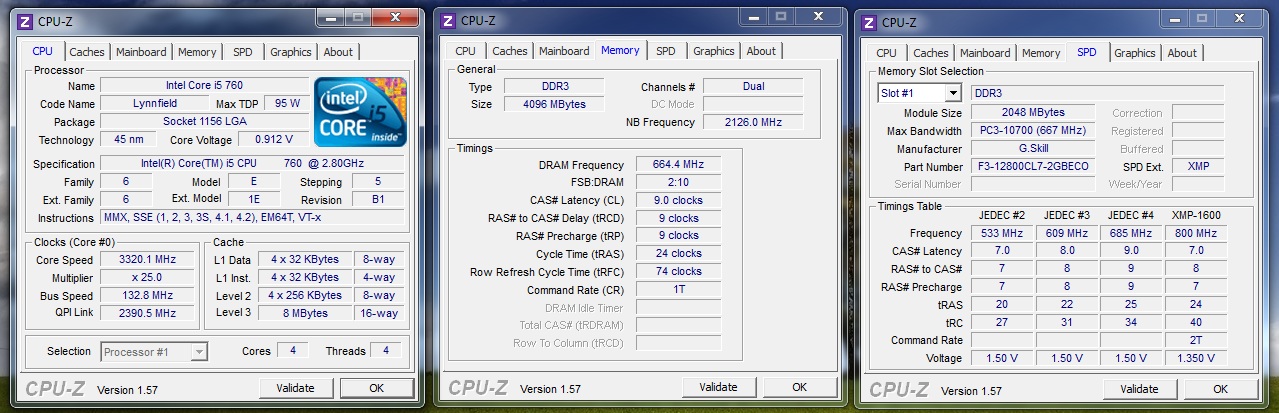Click the processor Name field Intel Core i5 760

pos(204,86)
